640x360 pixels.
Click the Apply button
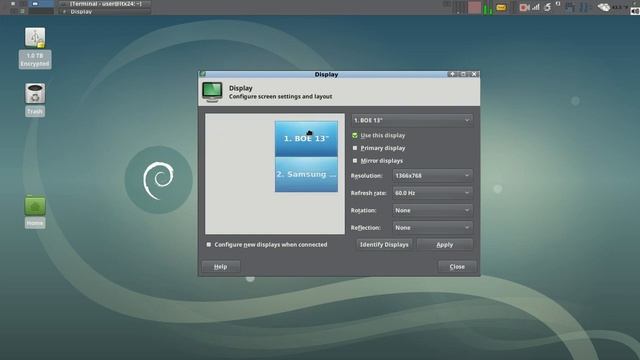pos(444,244)
